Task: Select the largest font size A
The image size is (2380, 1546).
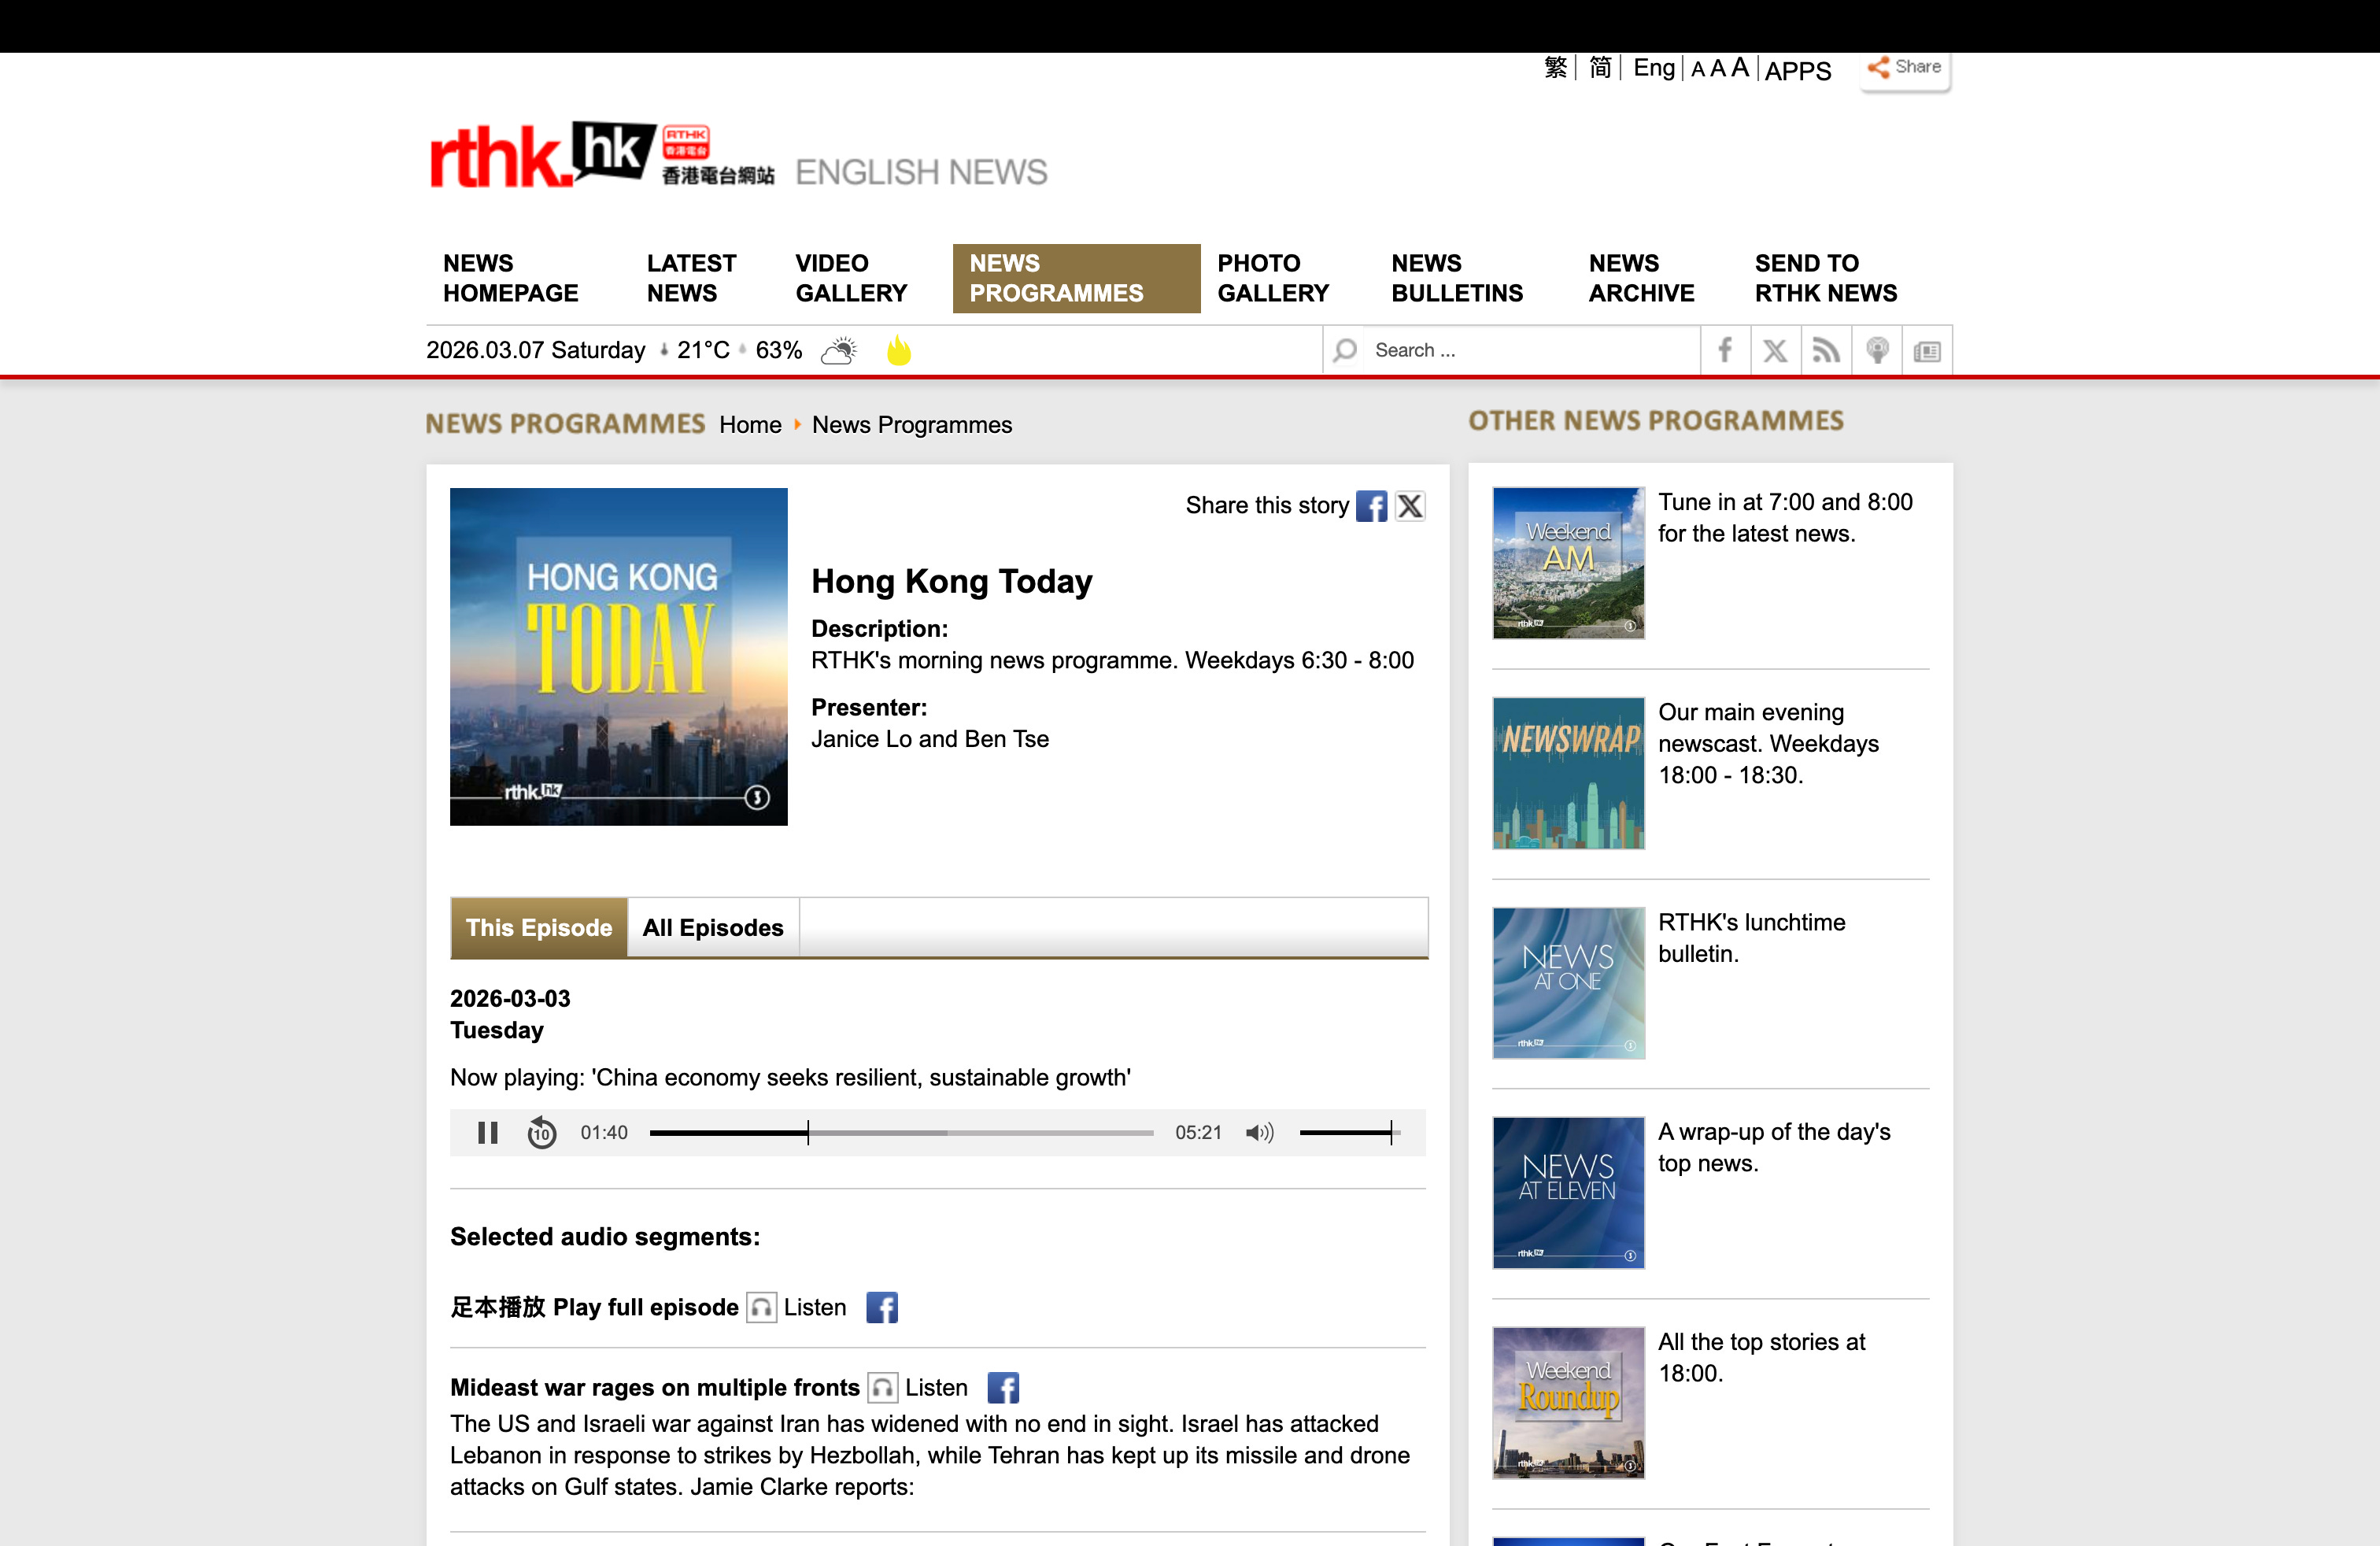Action: click(x=1740, y=67)
